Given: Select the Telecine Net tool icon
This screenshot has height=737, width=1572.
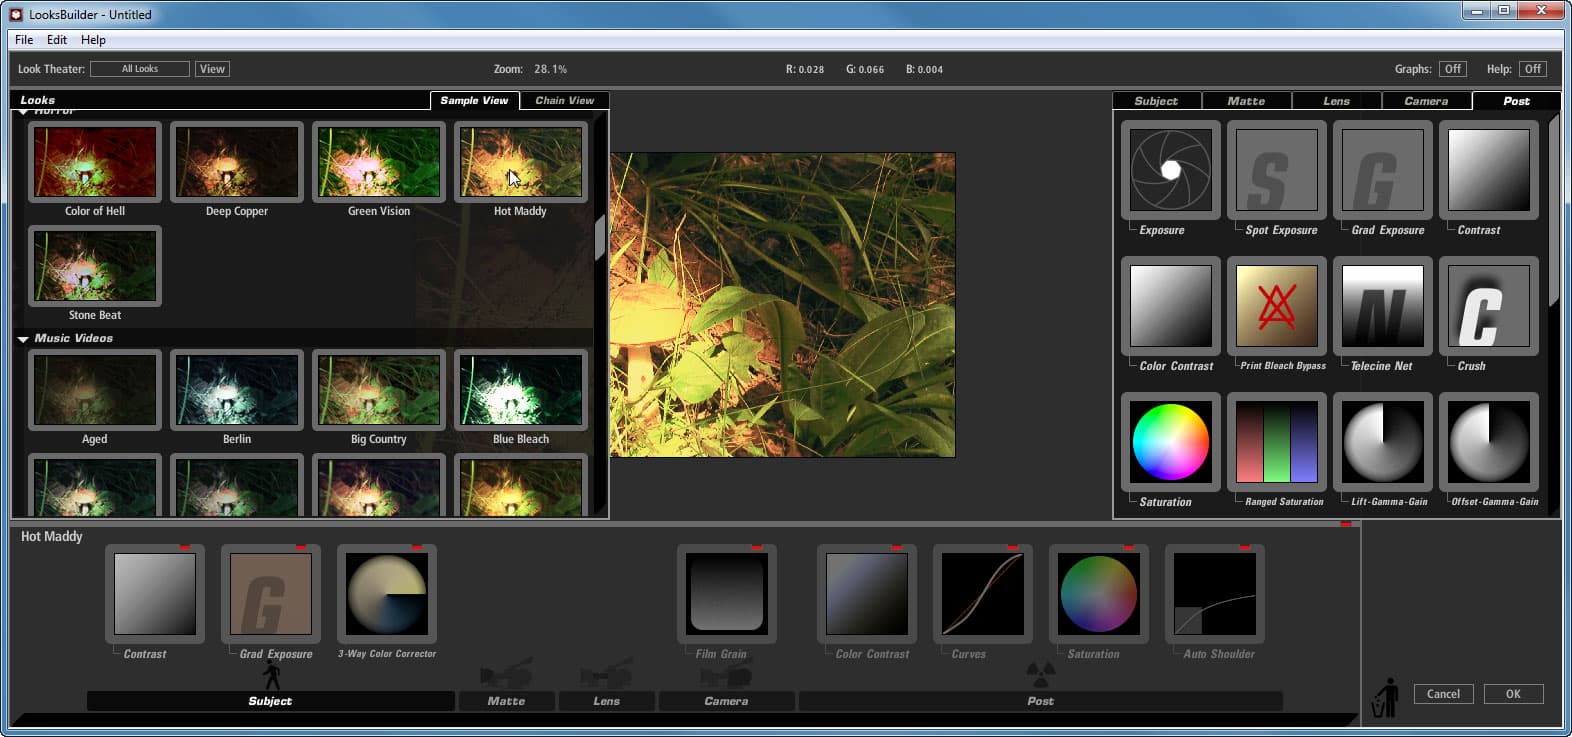Looking at the screenshot, I should pos(1382,306).
